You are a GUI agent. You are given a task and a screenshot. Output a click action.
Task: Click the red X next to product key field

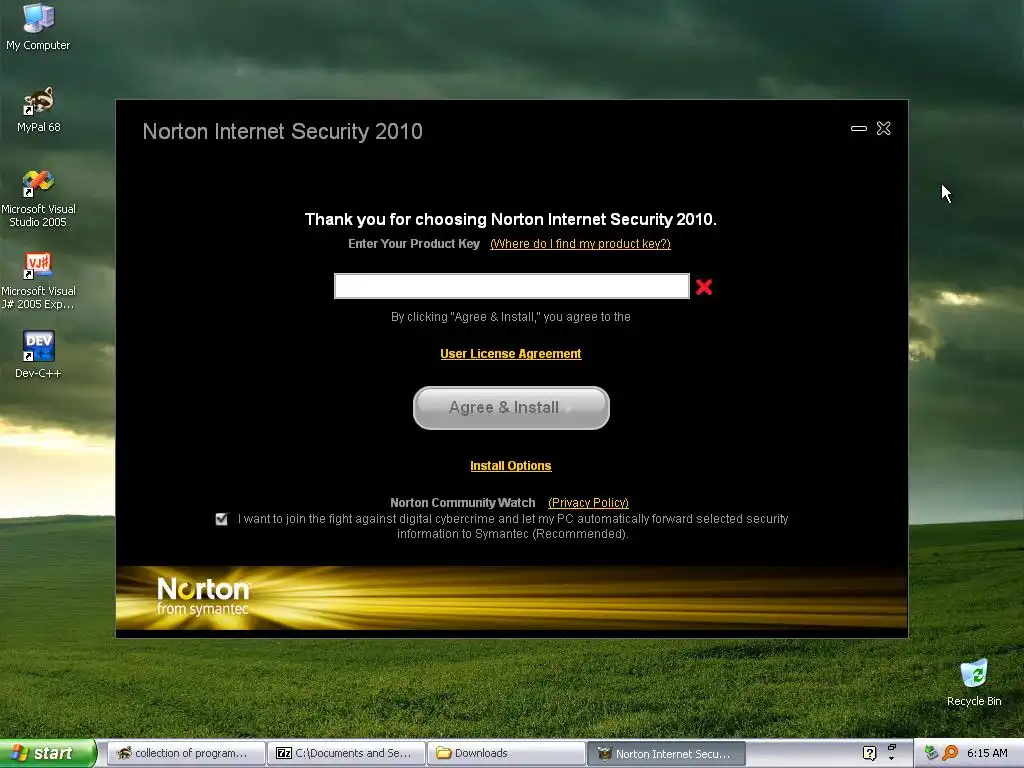click(x=704, y=287)
